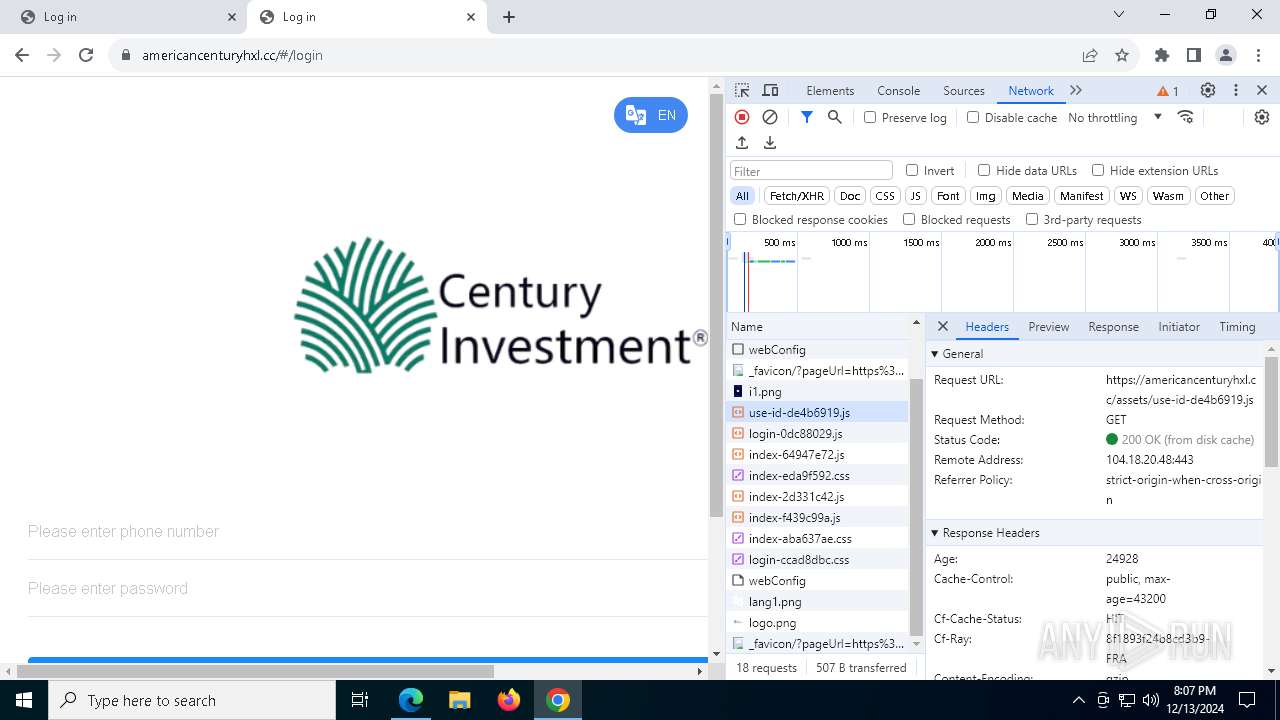This screenshot has height=720, width=1280.
Task: Clear the network log
Action: point(770,117)
